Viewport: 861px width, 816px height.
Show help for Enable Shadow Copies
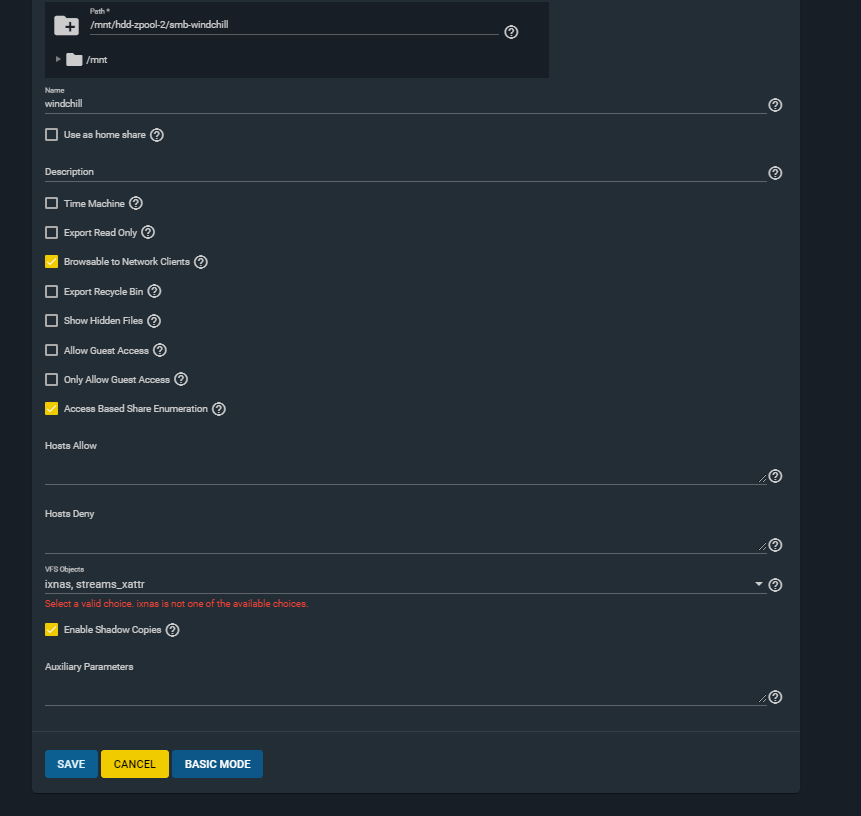[x=172, y=630]
